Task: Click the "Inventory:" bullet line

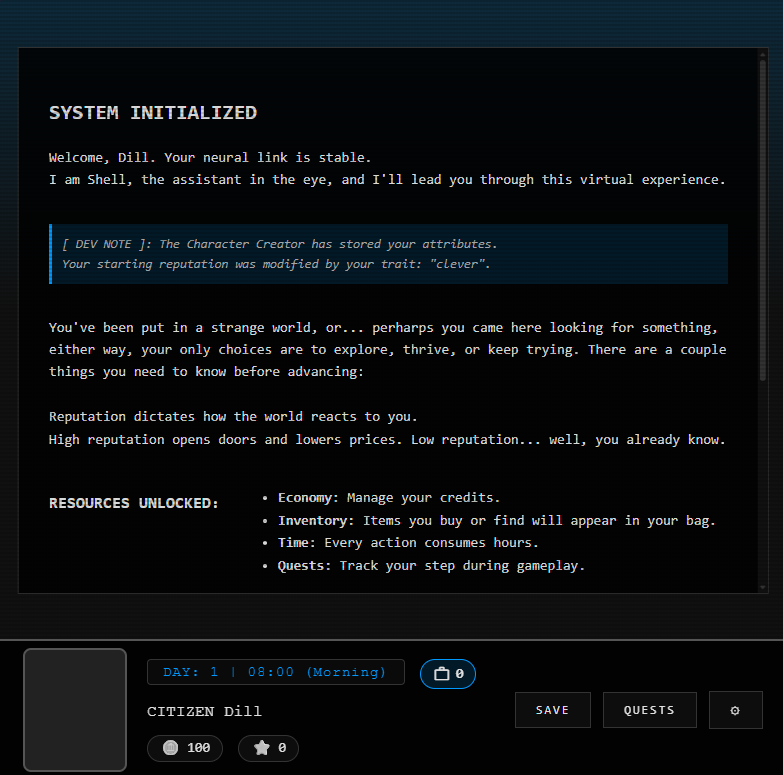Action: (496, 520)
